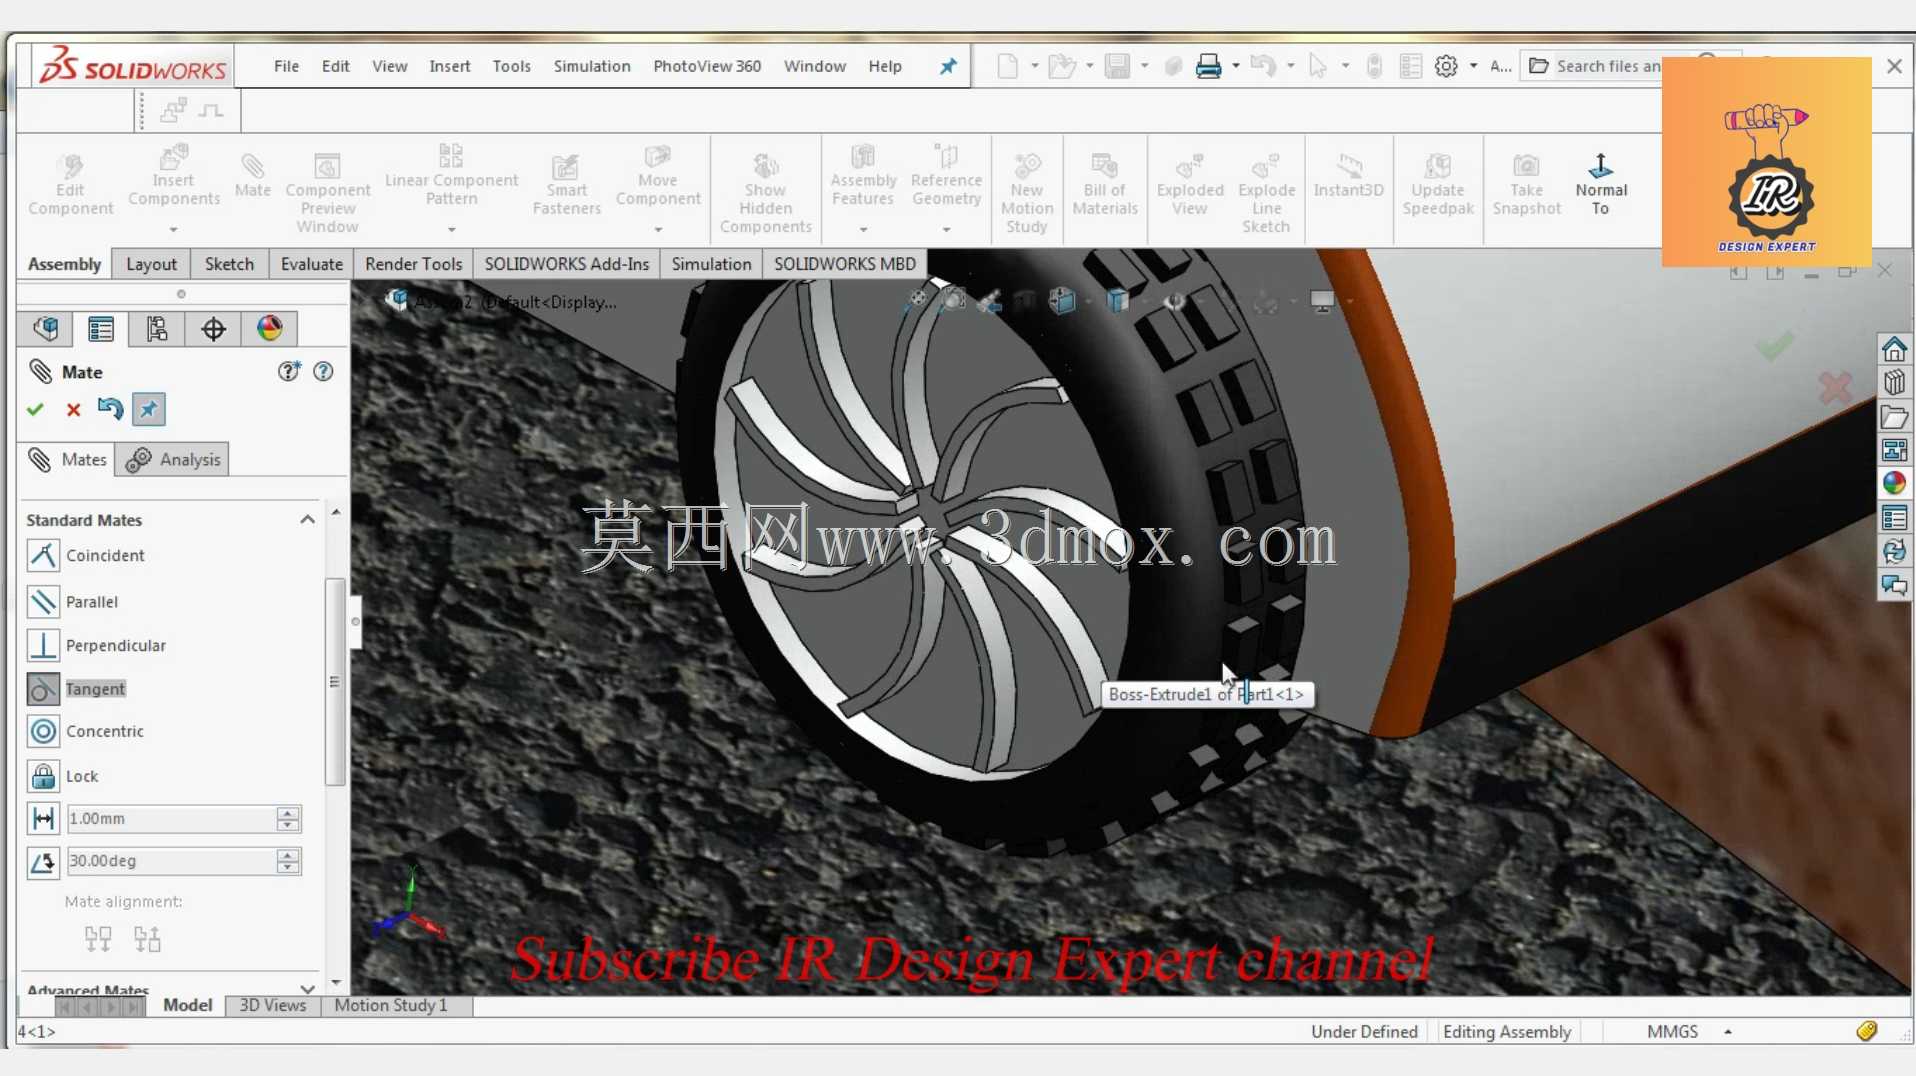Click the tags icon in status bar
This screenshot has width=1916, height=1076.
tap(1867, 1031)
